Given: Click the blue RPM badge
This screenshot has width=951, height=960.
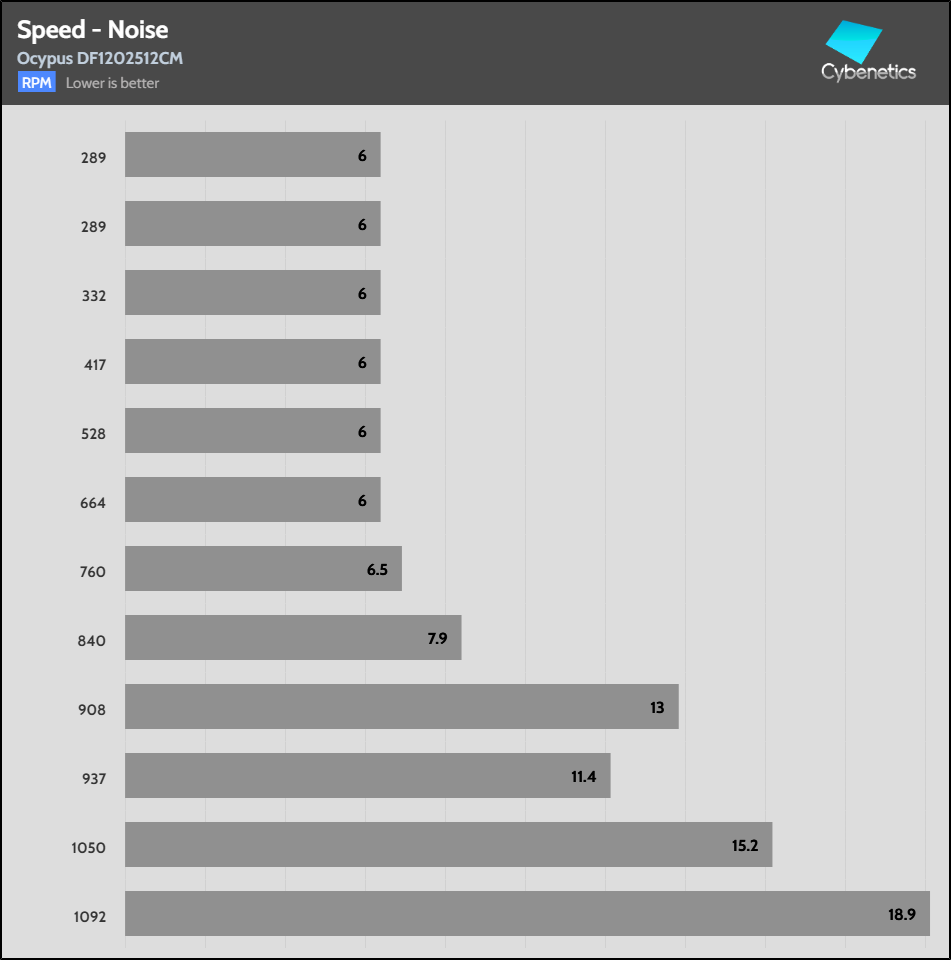Looking at the screenshot, I should (36, 83).
